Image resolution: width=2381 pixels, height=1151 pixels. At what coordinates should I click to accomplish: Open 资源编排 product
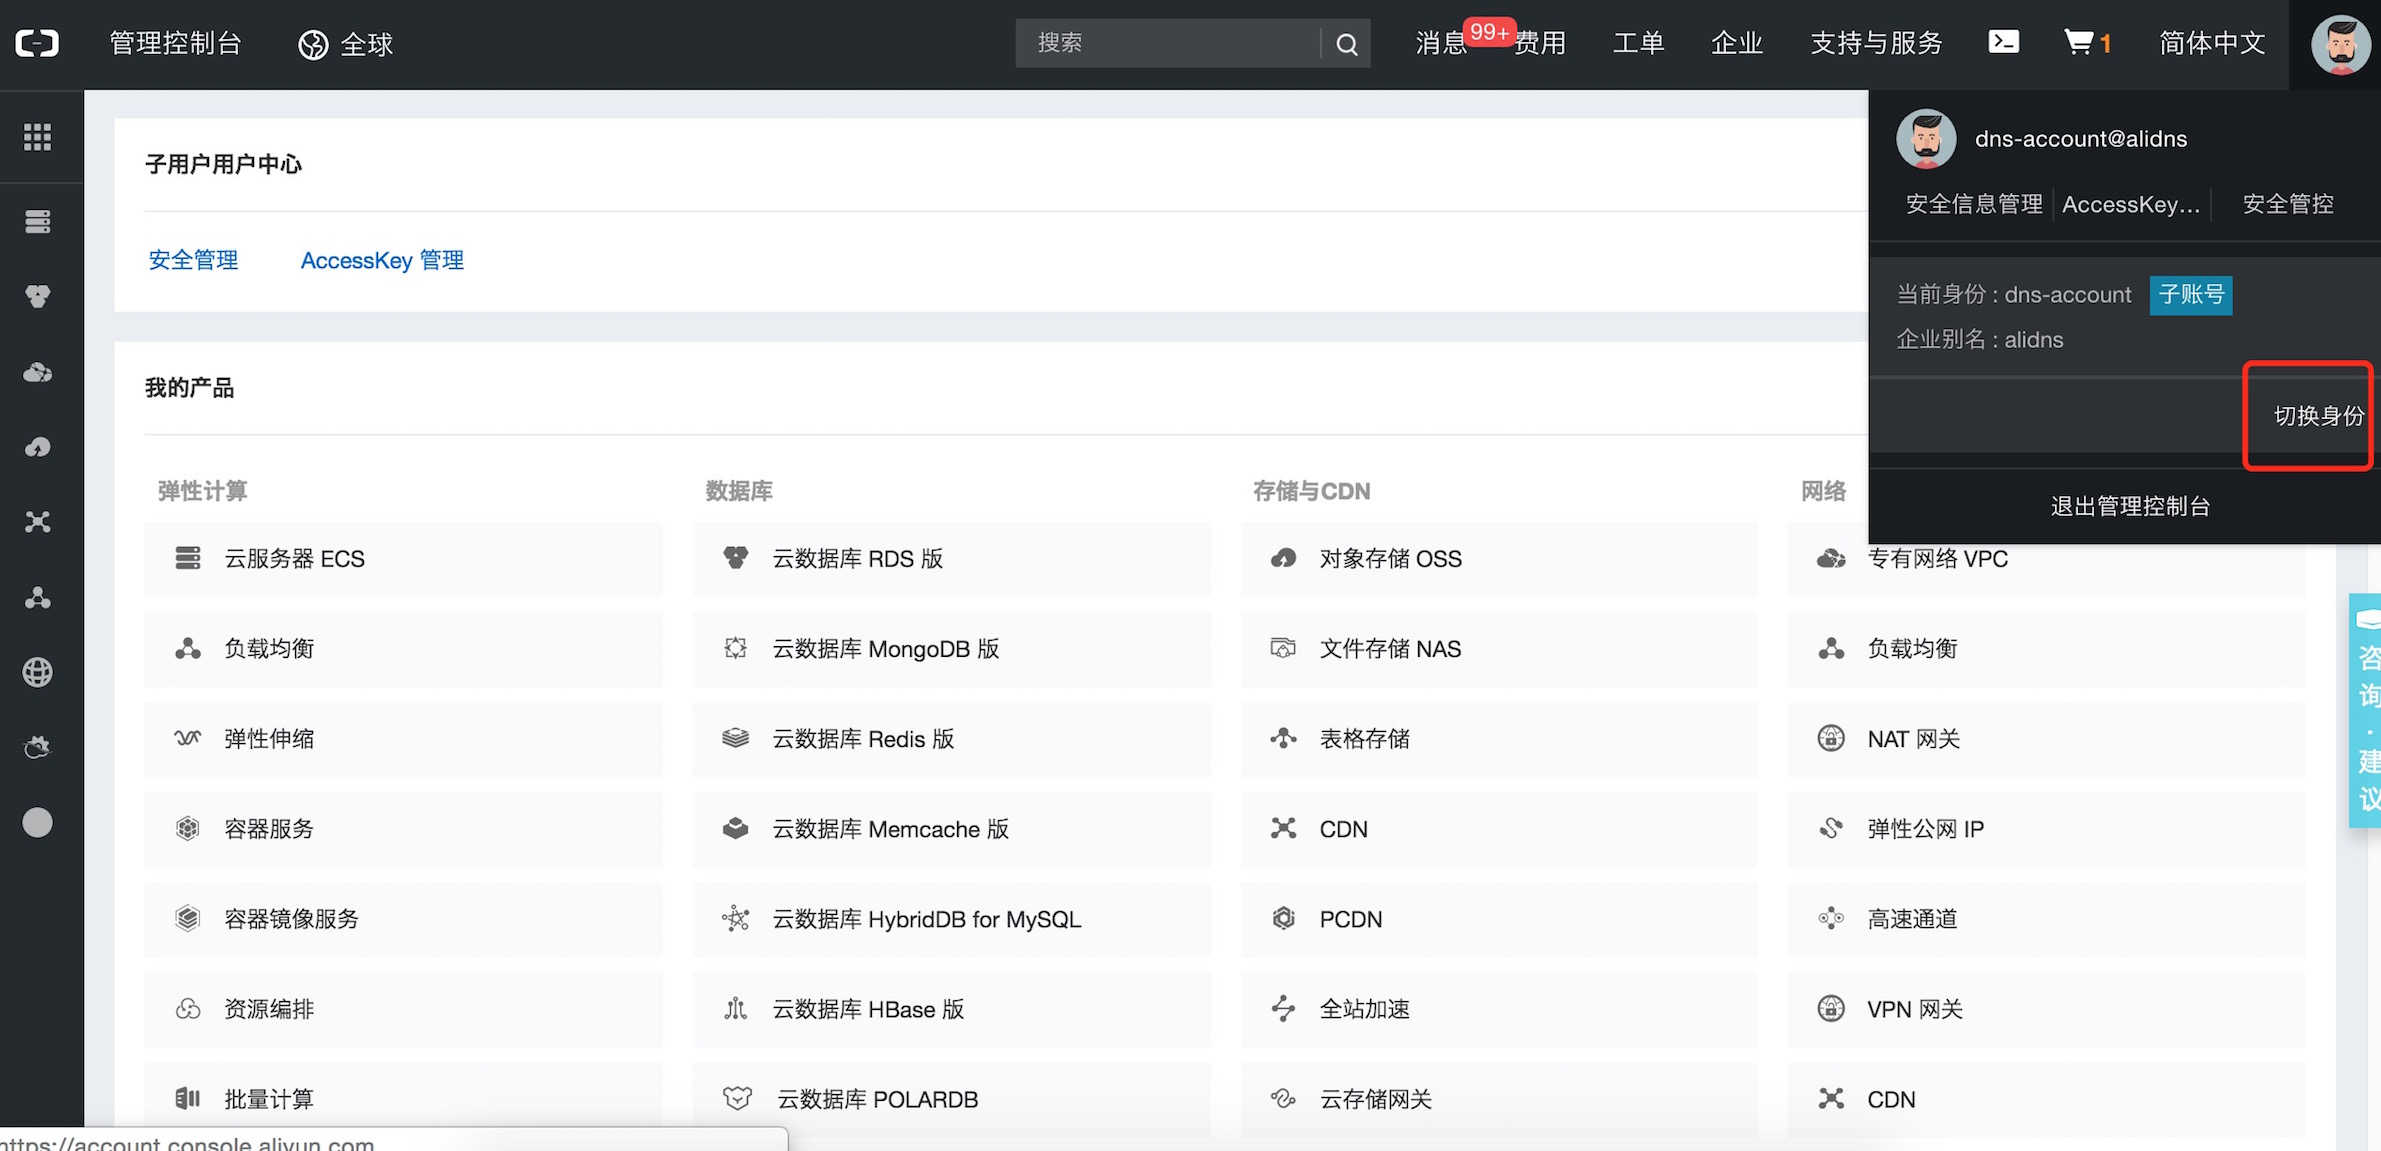pyautogui.click(x=403, y=1009)
